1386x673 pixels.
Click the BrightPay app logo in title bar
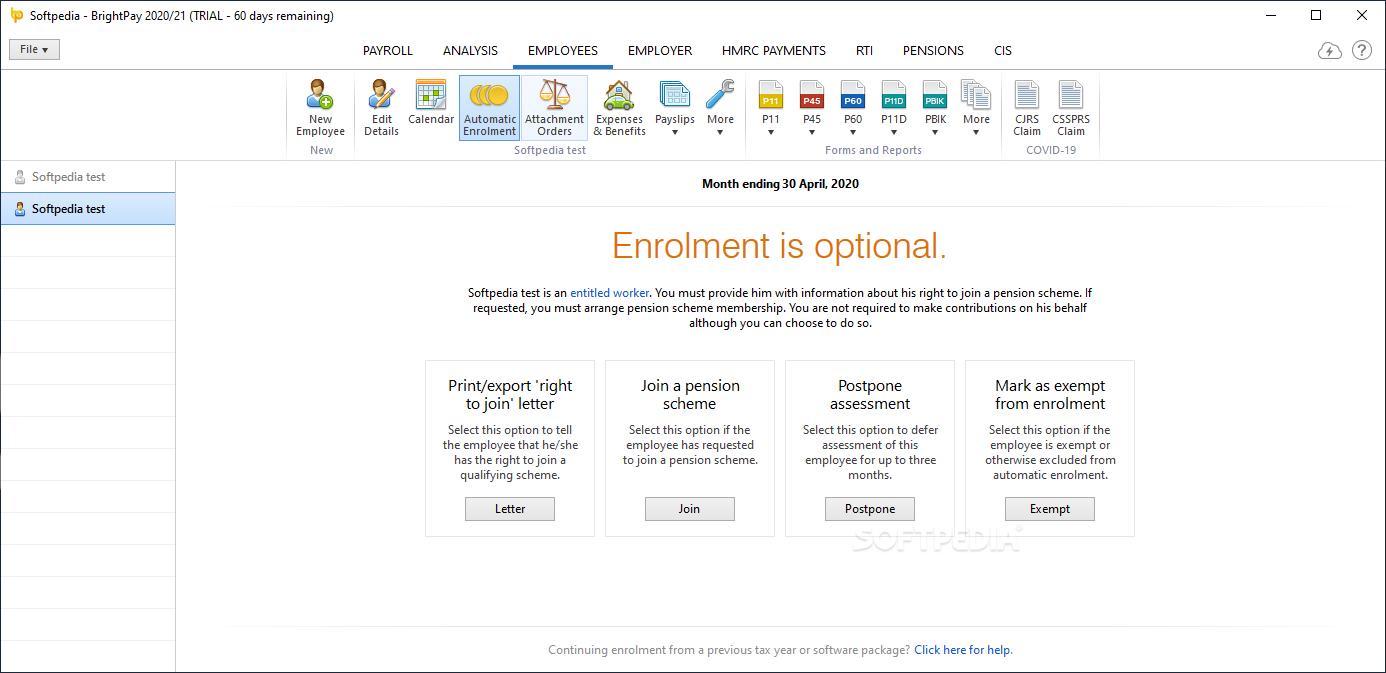16,15
